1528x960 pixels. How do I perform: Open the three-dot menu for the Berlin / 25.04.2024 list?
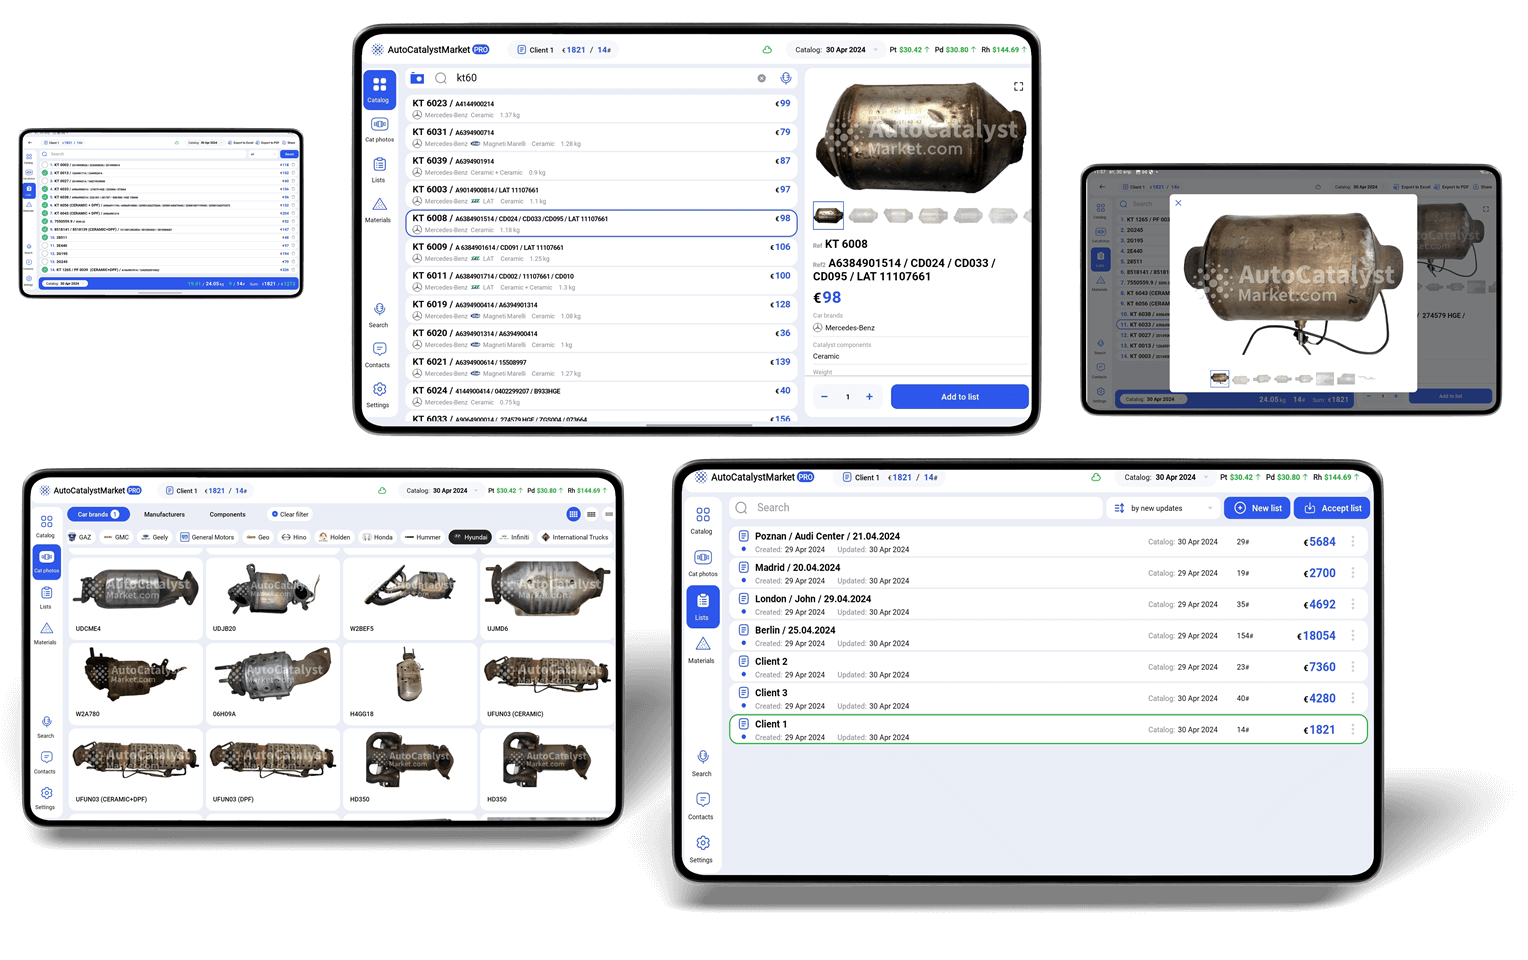pyautogui.click(x=1353, y=636)
